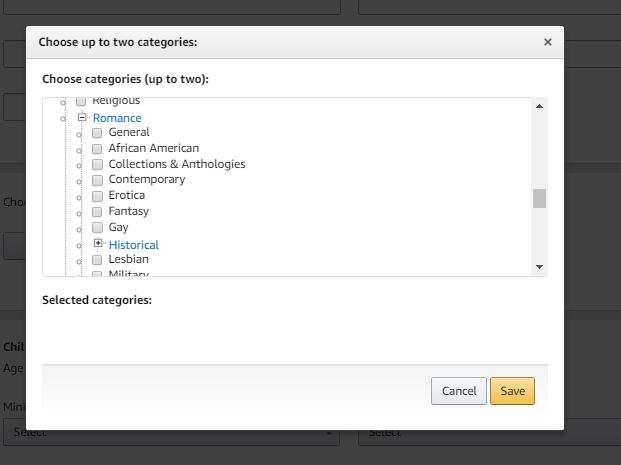621x465 pixels.
Task: Enable the Contemporary category checkbox
Action: coord(98,180)
